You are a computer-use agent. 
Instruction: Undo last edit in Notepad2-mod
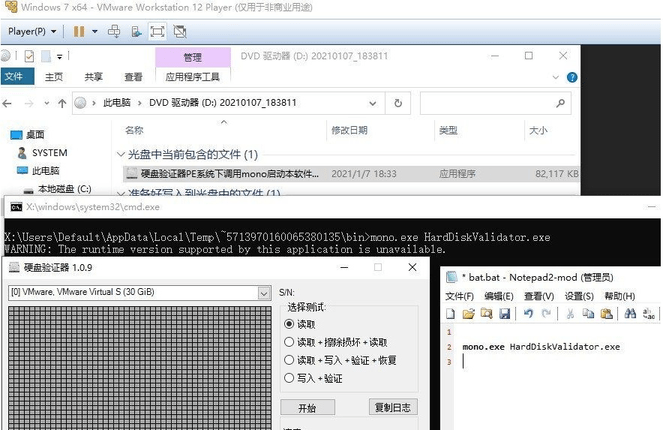pos(528,314)
